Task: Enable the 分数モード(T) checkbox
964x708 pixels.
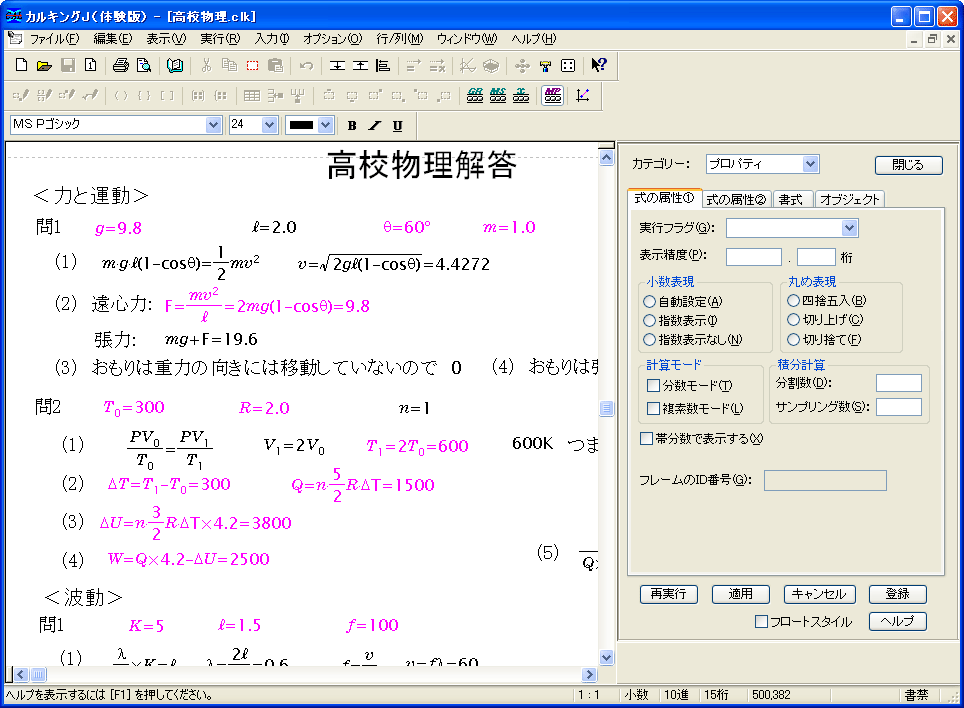Action: [654, 385]
